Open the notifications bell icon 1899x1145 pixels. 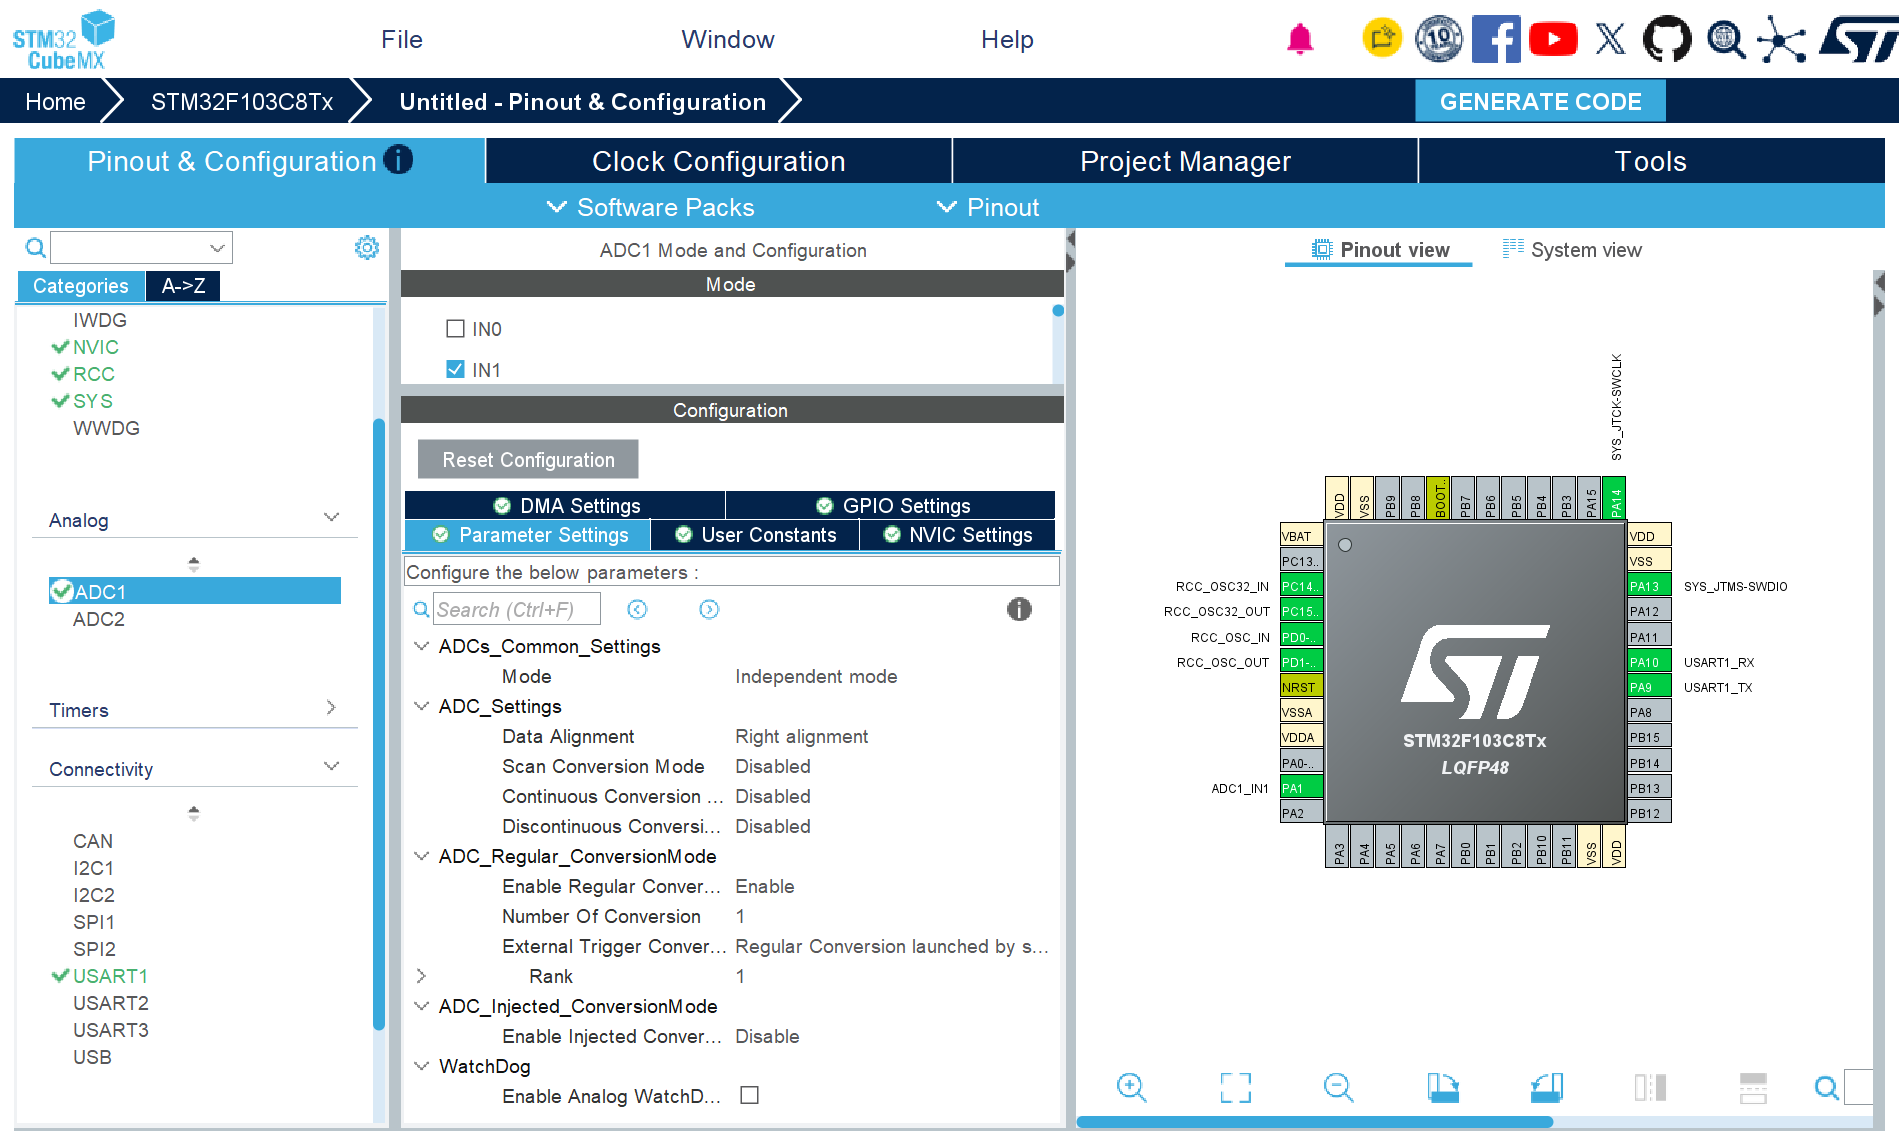coord(1300,39)
